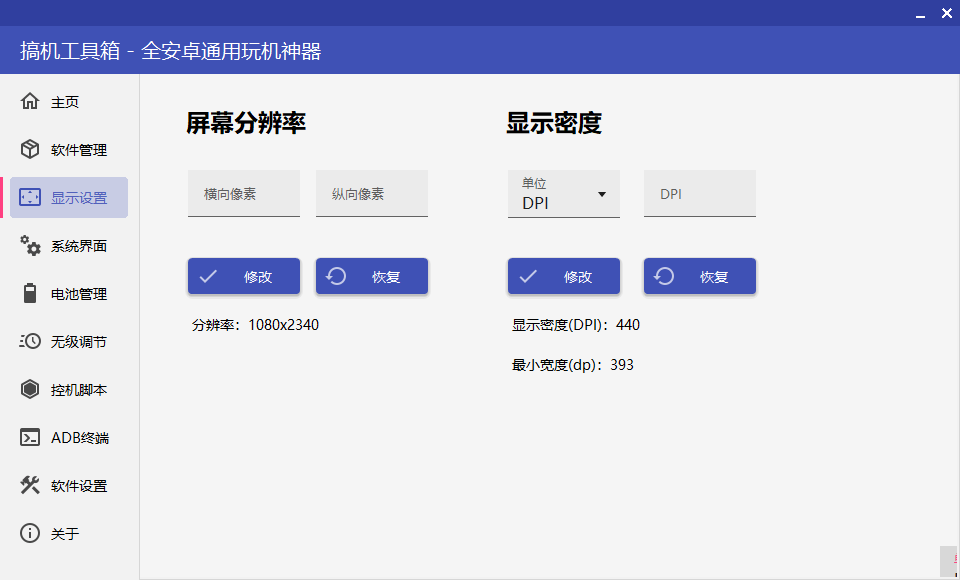Click the box icon beside 软件管理

click(29, 149)
